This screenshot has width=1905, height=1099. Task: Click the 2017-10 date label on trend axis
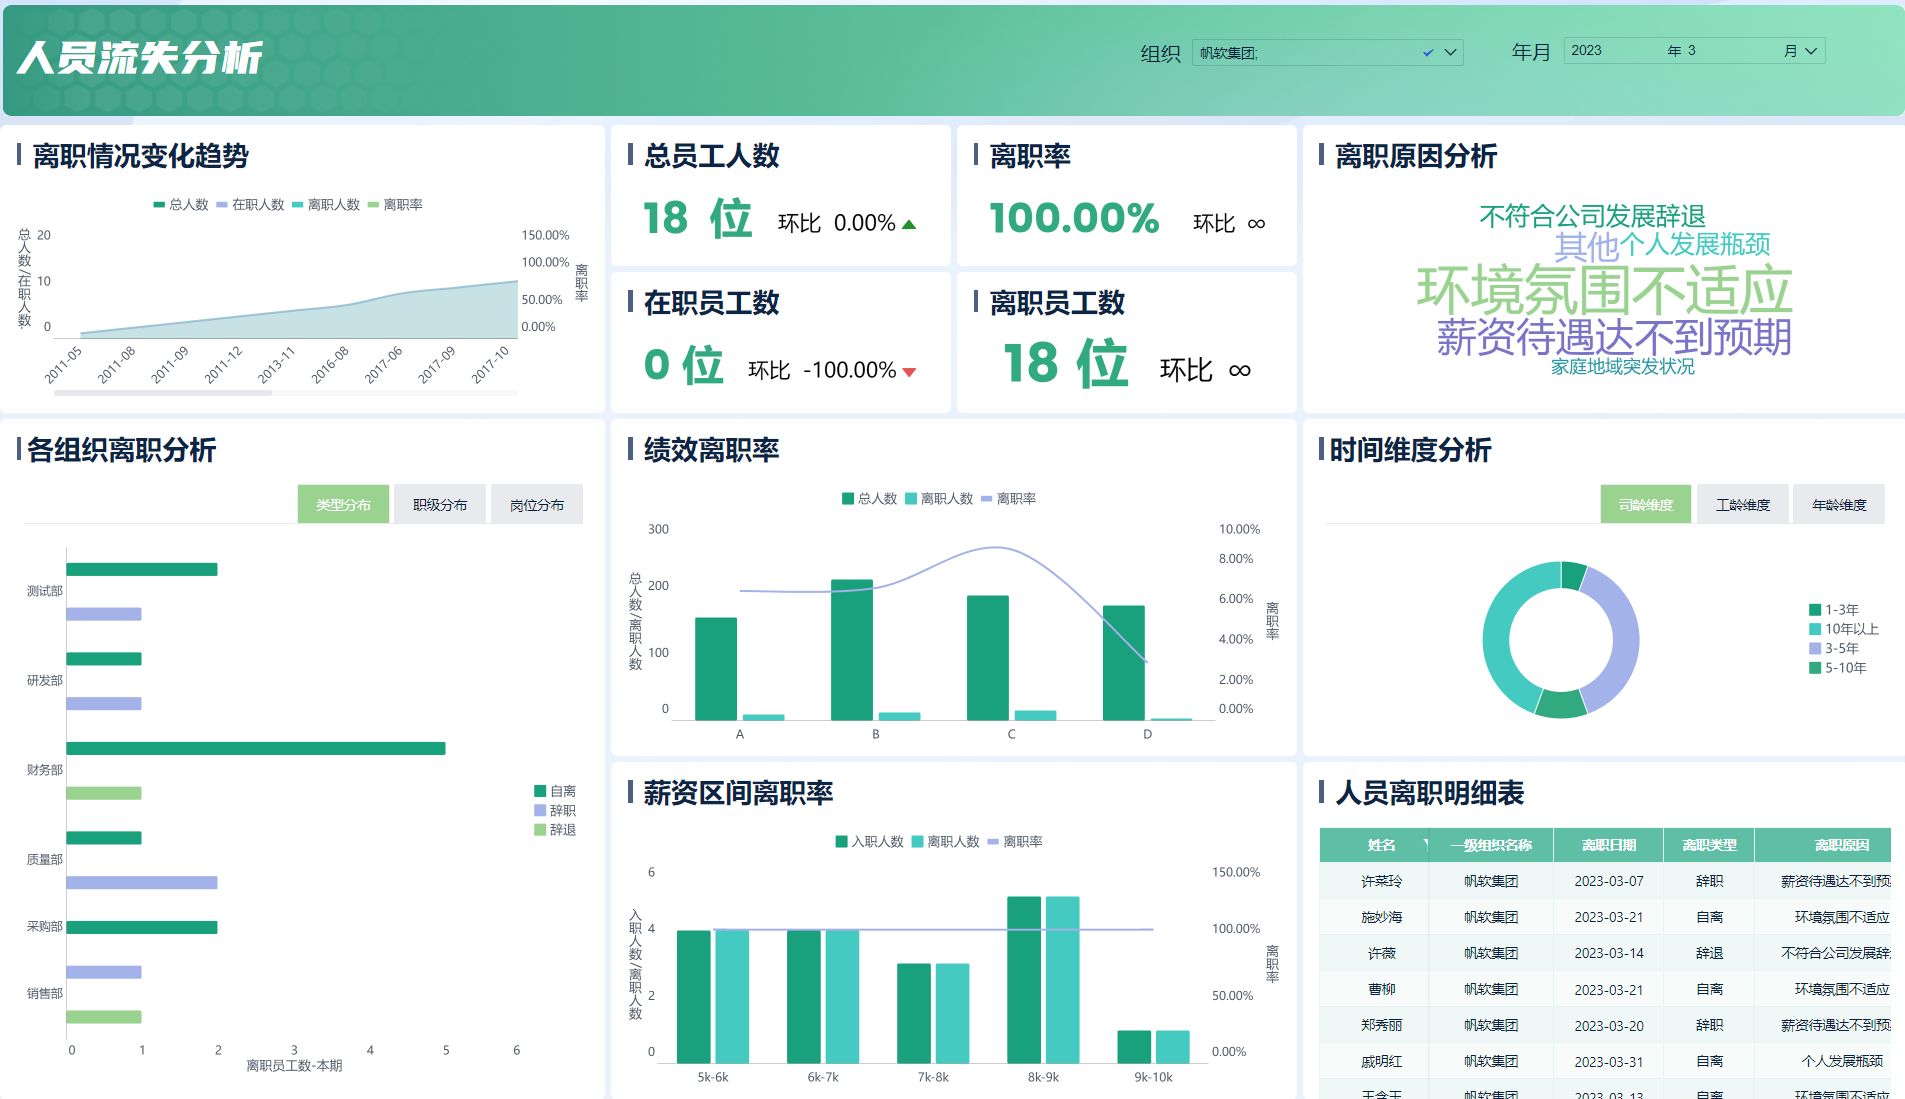[x=490, y=365]
